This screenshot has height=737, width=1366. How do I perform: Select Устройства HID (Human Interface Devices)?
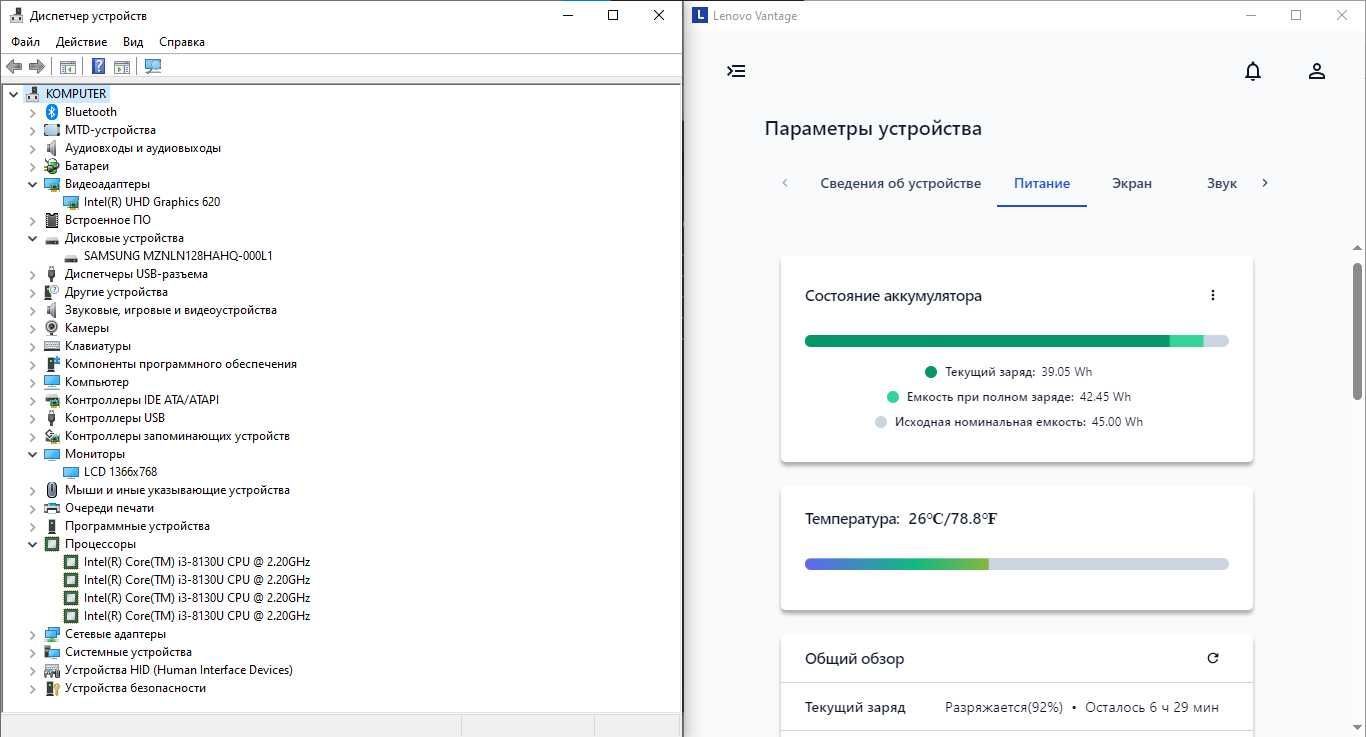coord(178,670)
